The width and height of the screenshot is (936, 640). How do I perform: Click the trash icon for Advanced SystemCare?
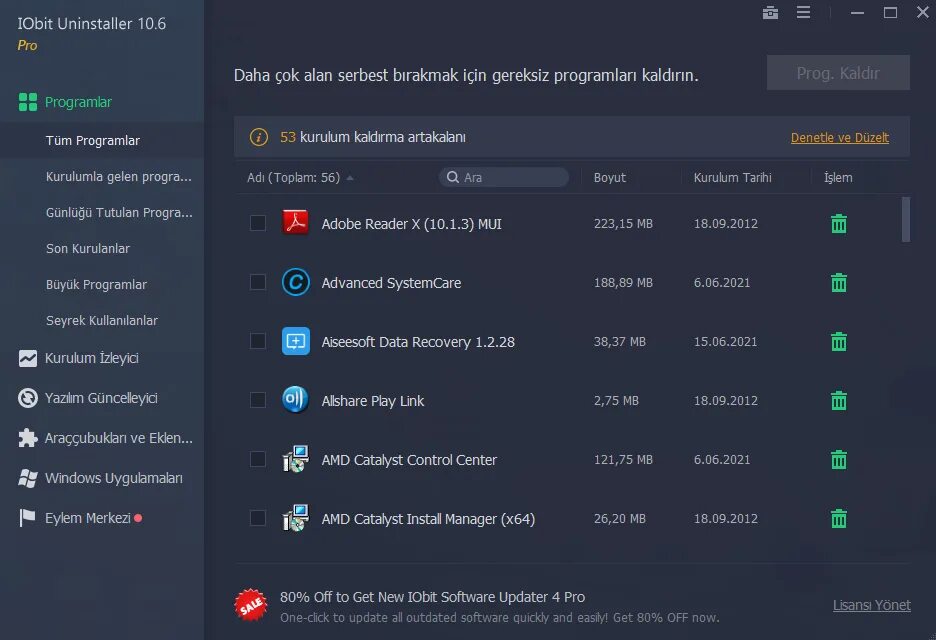839,282
